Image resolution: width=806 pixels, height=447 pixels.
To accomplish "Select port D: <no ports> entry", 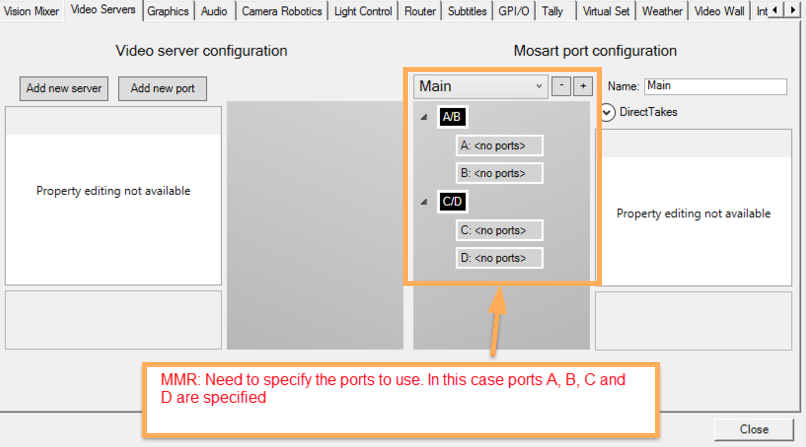I will (x=499, y=258).
